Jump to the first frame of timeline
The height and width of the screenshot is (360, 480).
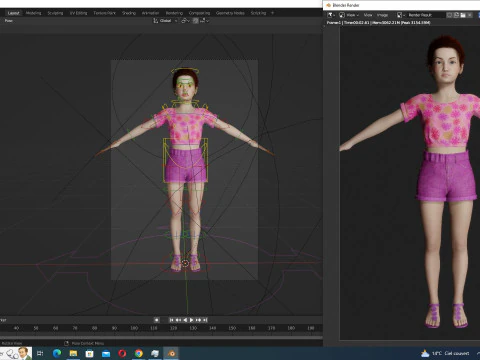(171, 320)
